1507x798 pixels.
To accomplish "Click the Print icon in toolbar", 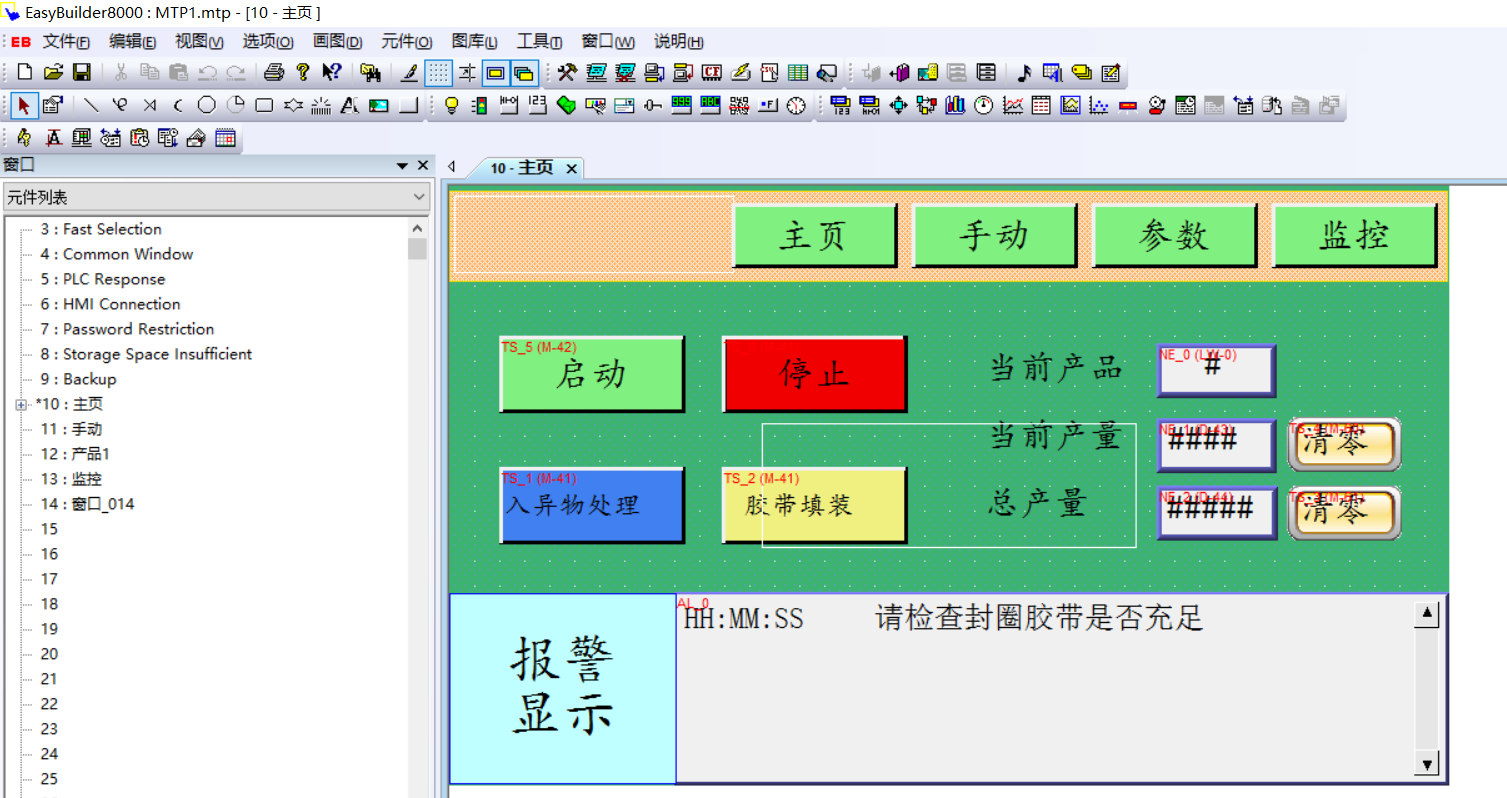I will tap(274, 72).
